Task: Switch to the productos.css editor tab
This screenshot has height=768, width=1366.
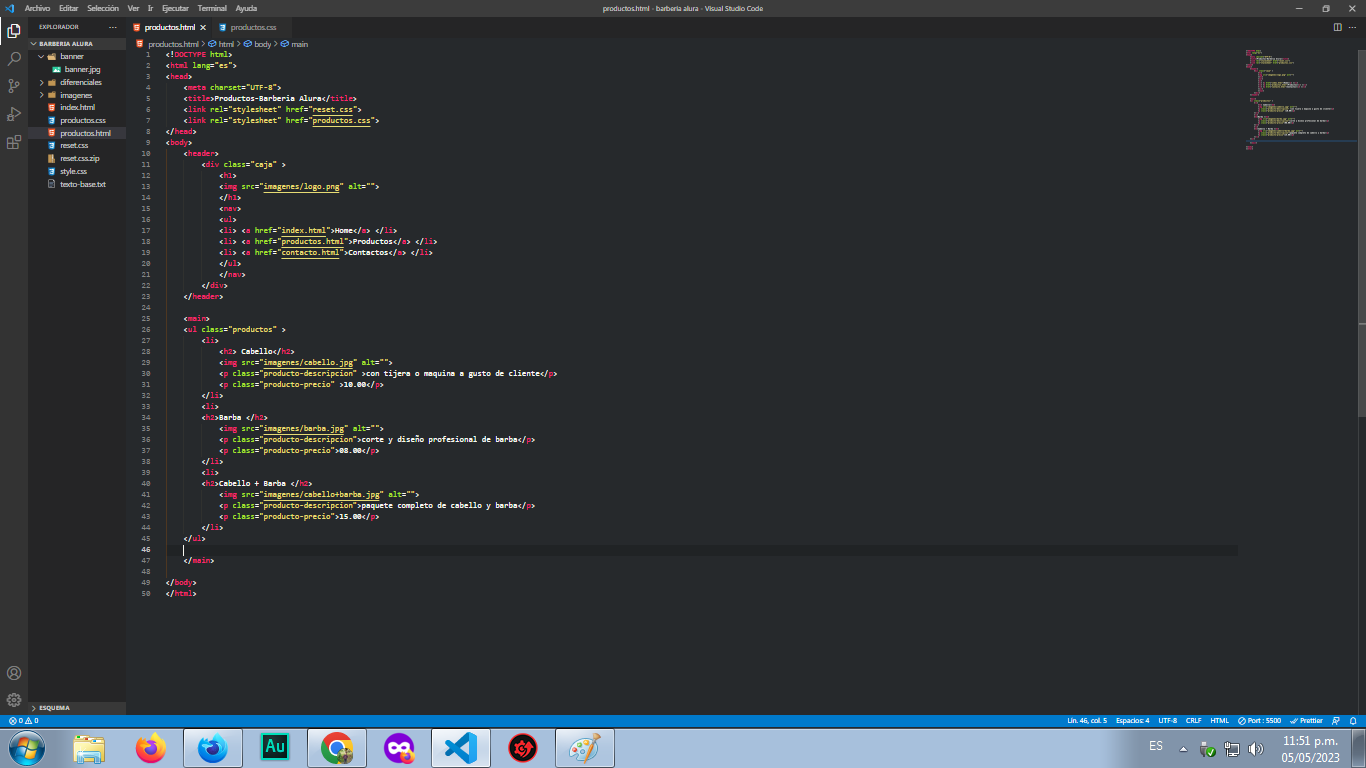Action: (252, 27)
